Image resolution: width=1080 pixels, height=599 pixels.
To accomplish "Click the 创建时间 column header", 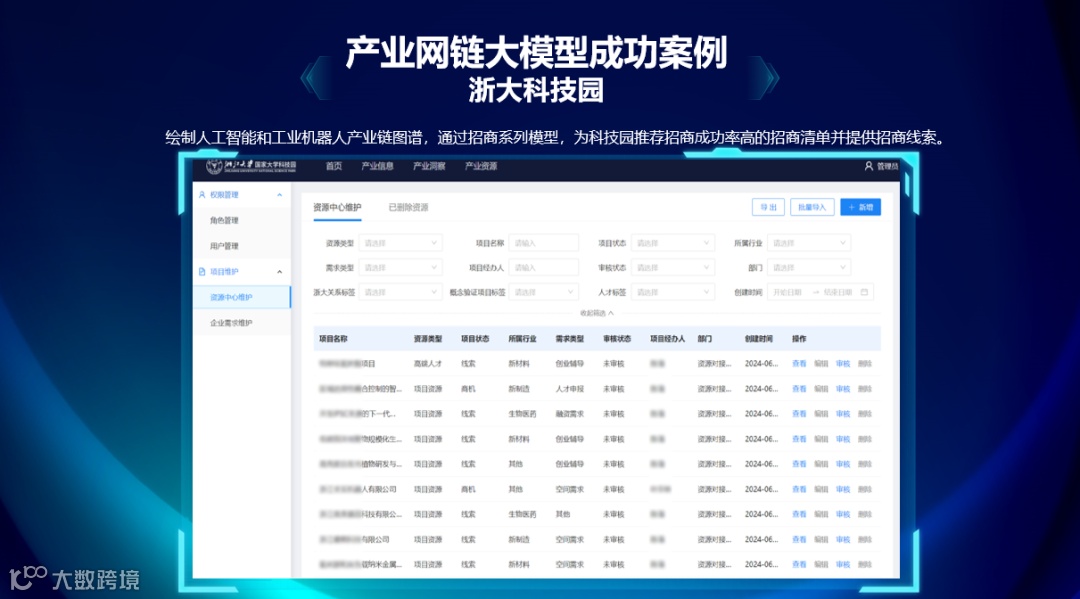I will pyautogui.click(x=758, y=339).
